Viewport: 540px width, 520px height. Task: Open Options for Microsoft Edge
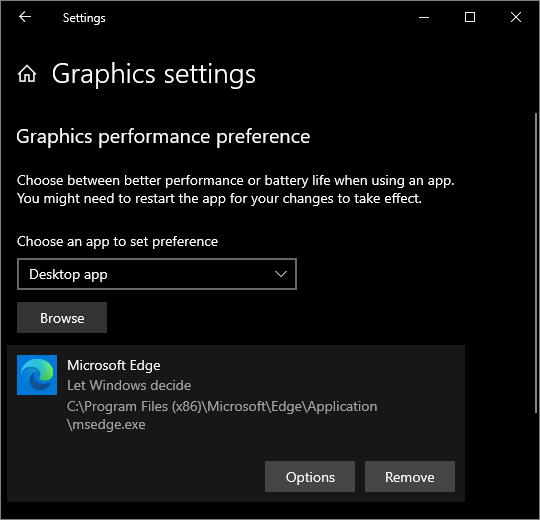pyautogui.click(x=310, y=477)
